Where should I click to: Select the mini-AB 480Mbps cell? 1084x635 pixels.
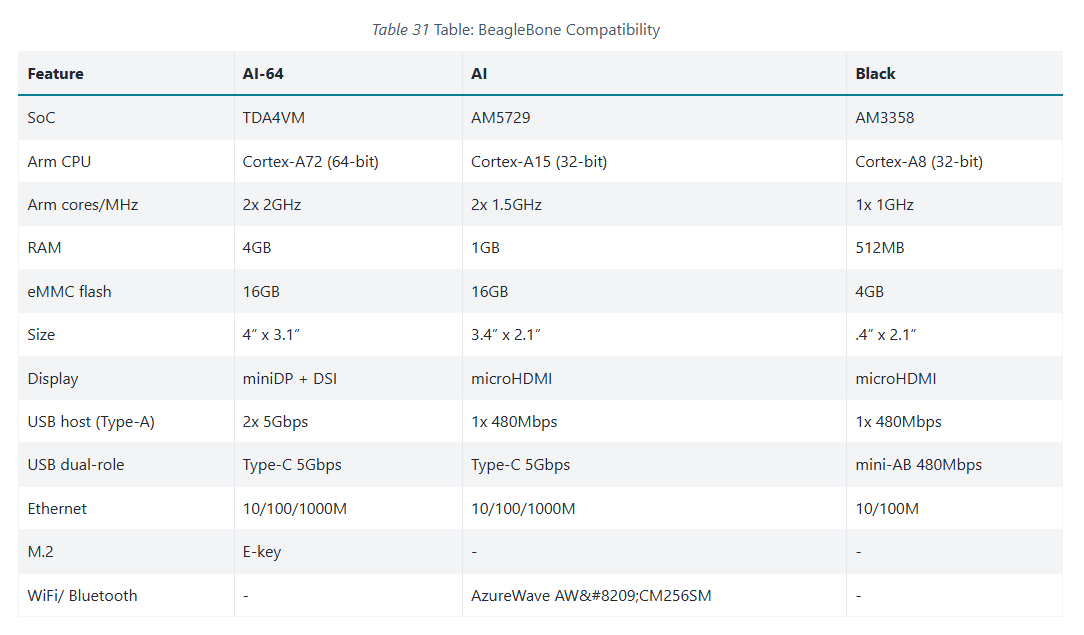click(x=919, y=465)
